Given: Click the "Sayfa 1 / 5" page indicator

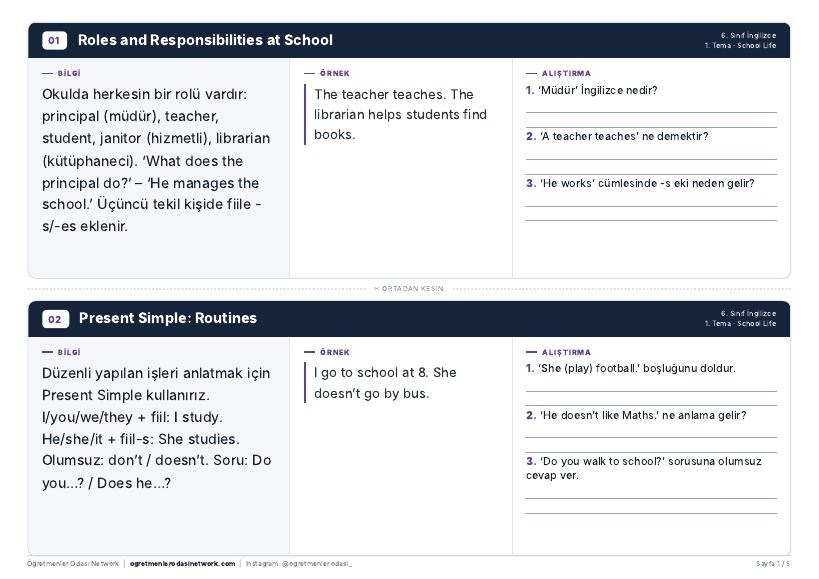Looking at the screenshot, I should tap(773, 564).
